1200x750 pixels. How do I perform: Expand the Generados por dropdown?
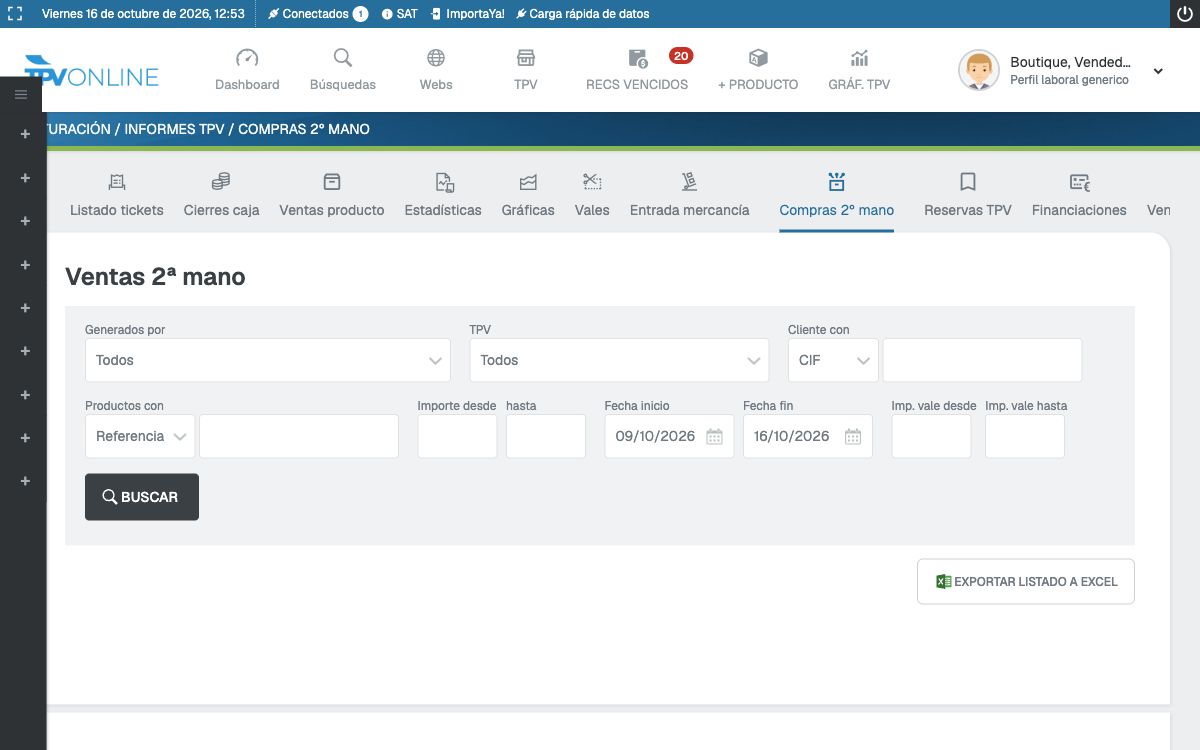268,360
